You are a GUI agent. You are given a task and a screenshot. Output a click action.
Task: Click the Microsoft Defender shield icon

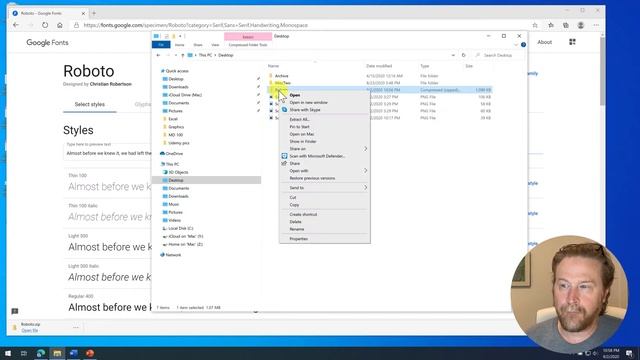coord(284,156)
